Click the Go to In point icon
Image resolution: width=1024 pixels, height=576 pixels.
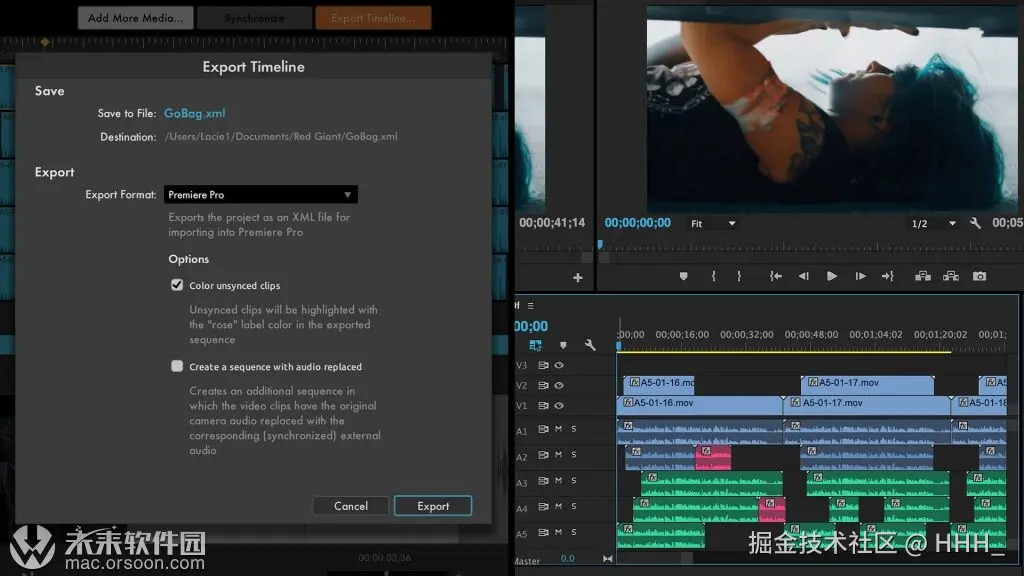pos(775,276)
